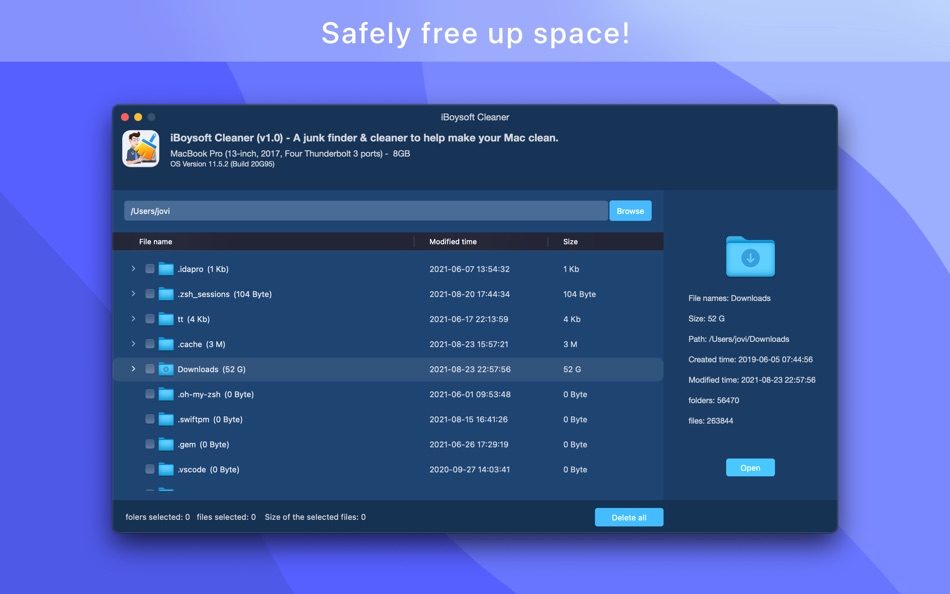Click the tt folder icon
This screenshot has width=950, height=594.
(166, 319)
